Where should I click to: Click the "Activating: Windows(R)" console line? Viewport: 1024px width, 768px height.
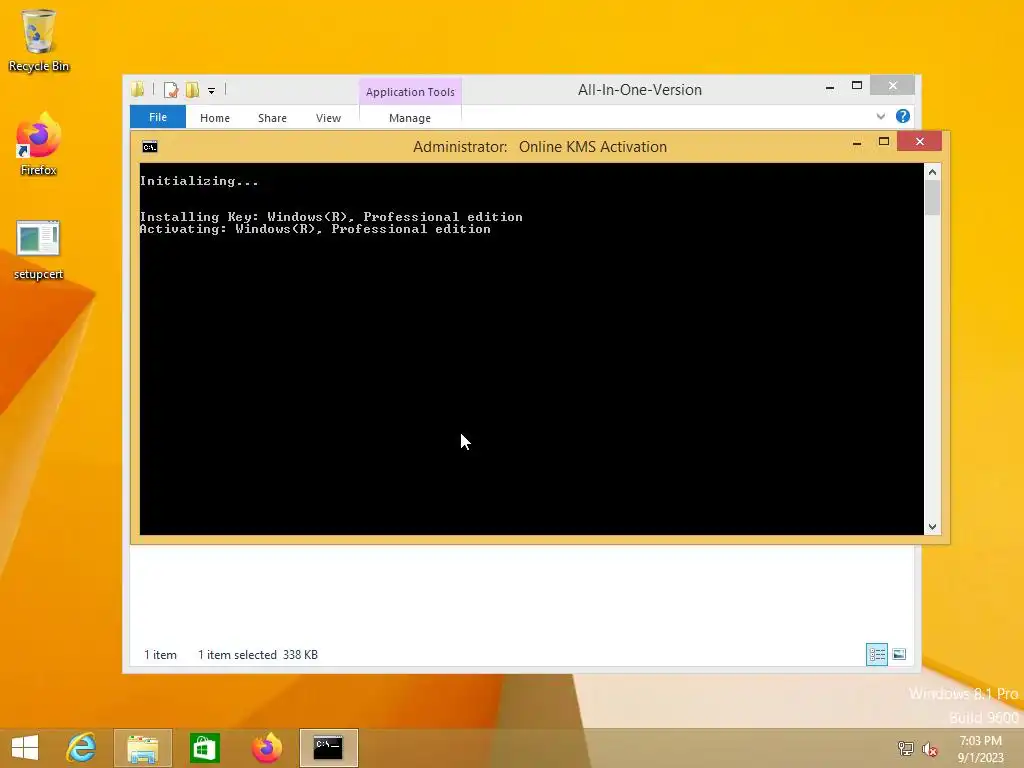(315, 229)
